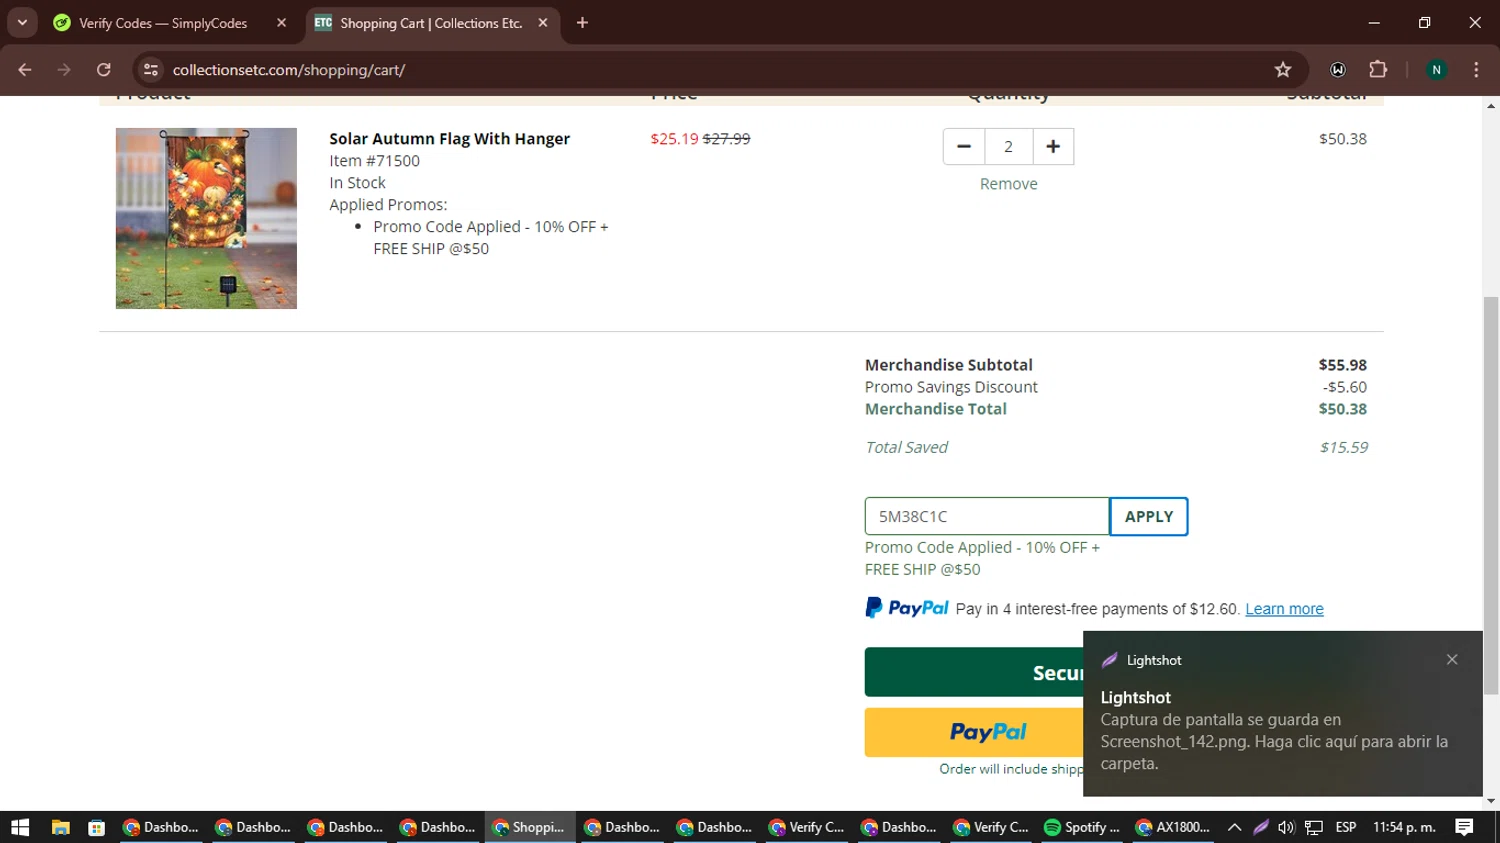Close the Lightshot notification
Viewport: 1500px width, 843px height.
[1452, 659]
